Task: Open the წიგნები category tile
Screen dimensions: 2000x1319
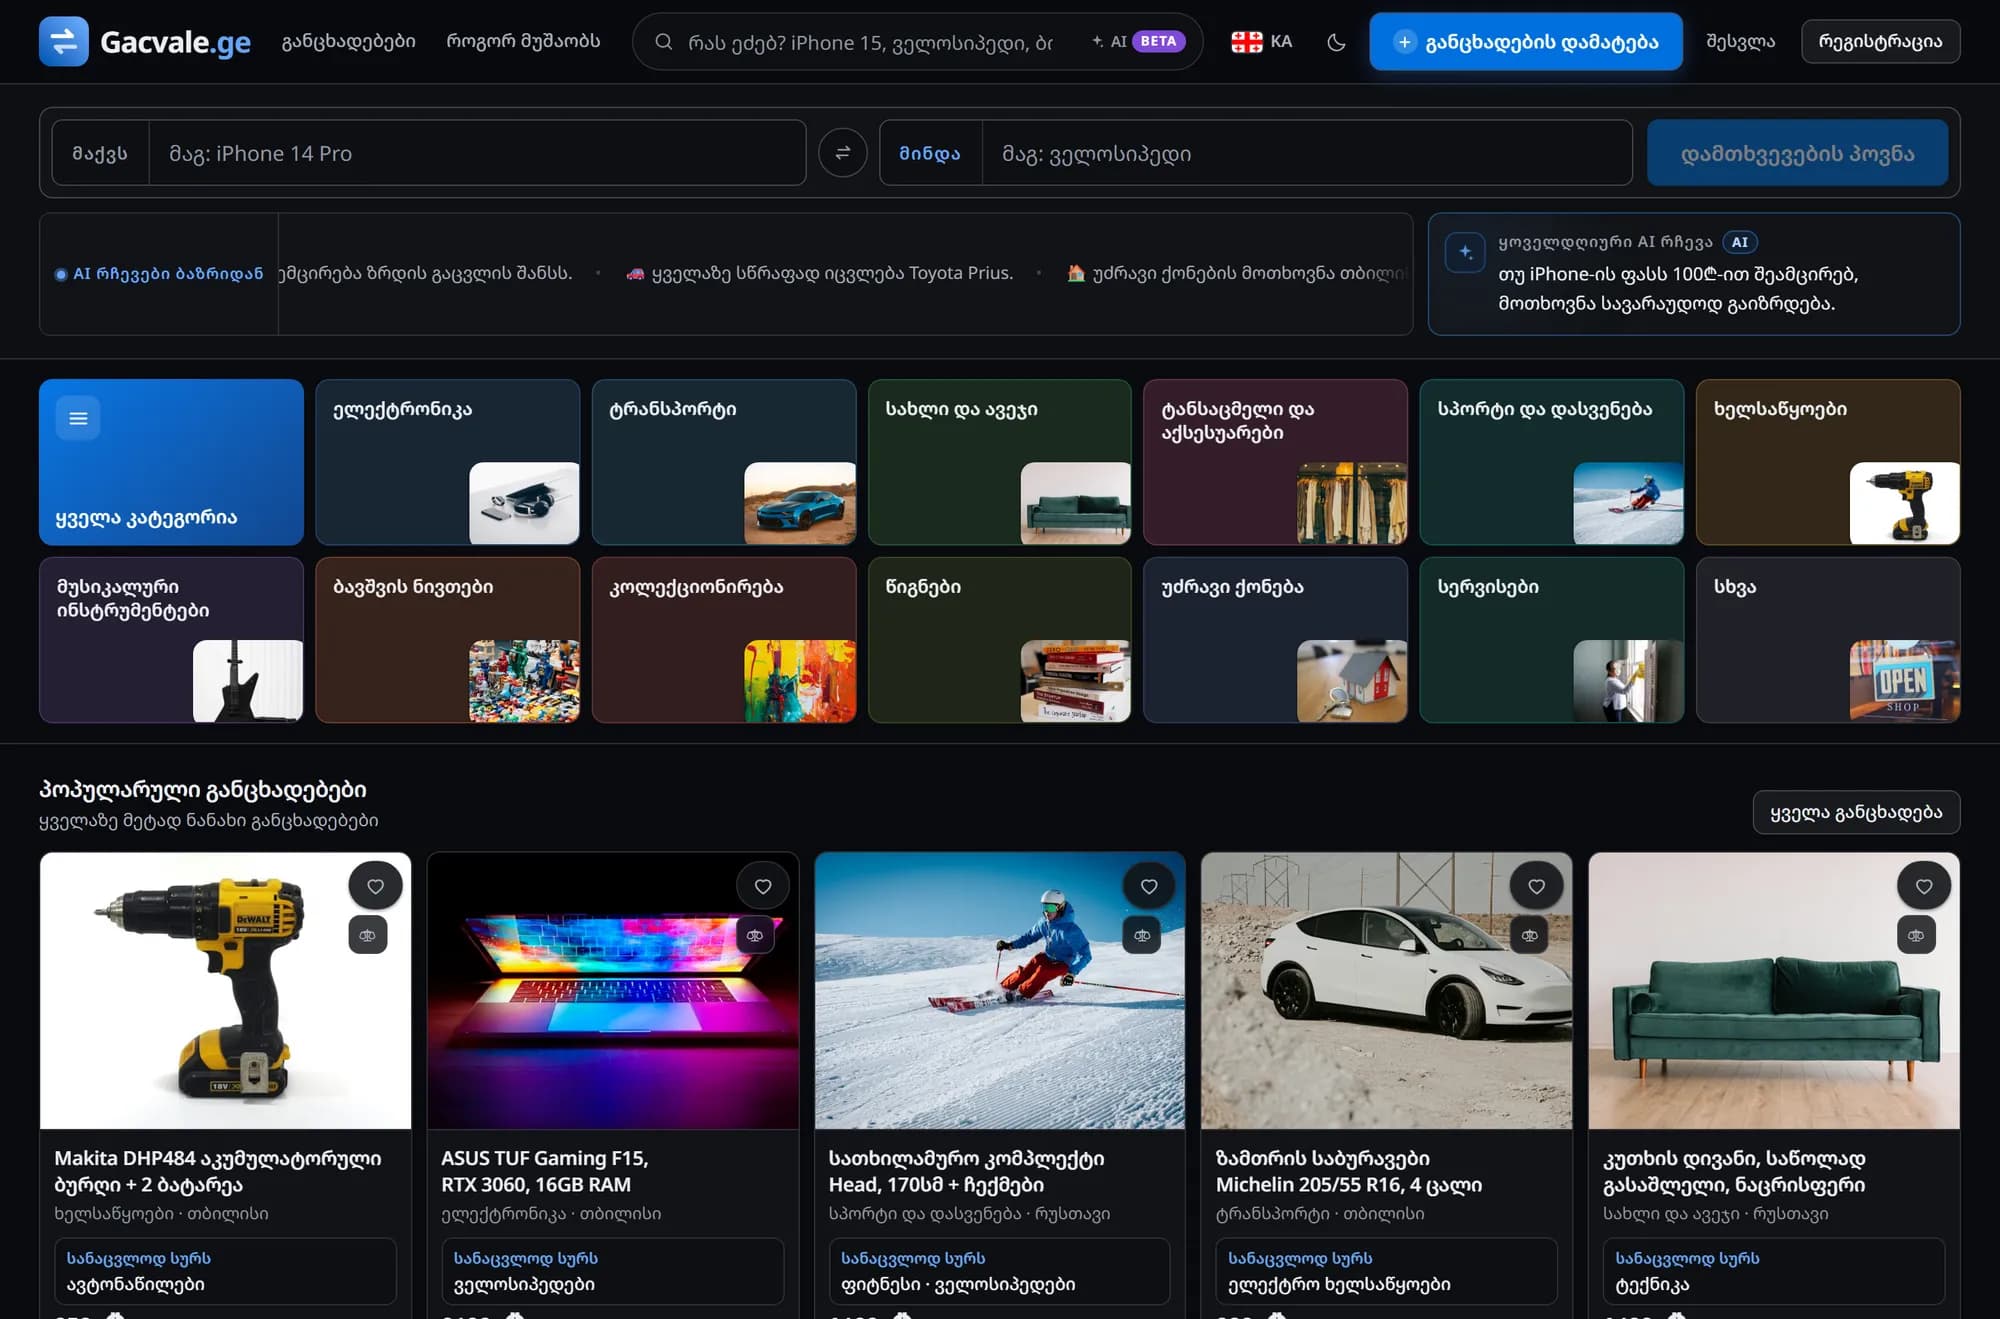Action: pos(1000,640)
